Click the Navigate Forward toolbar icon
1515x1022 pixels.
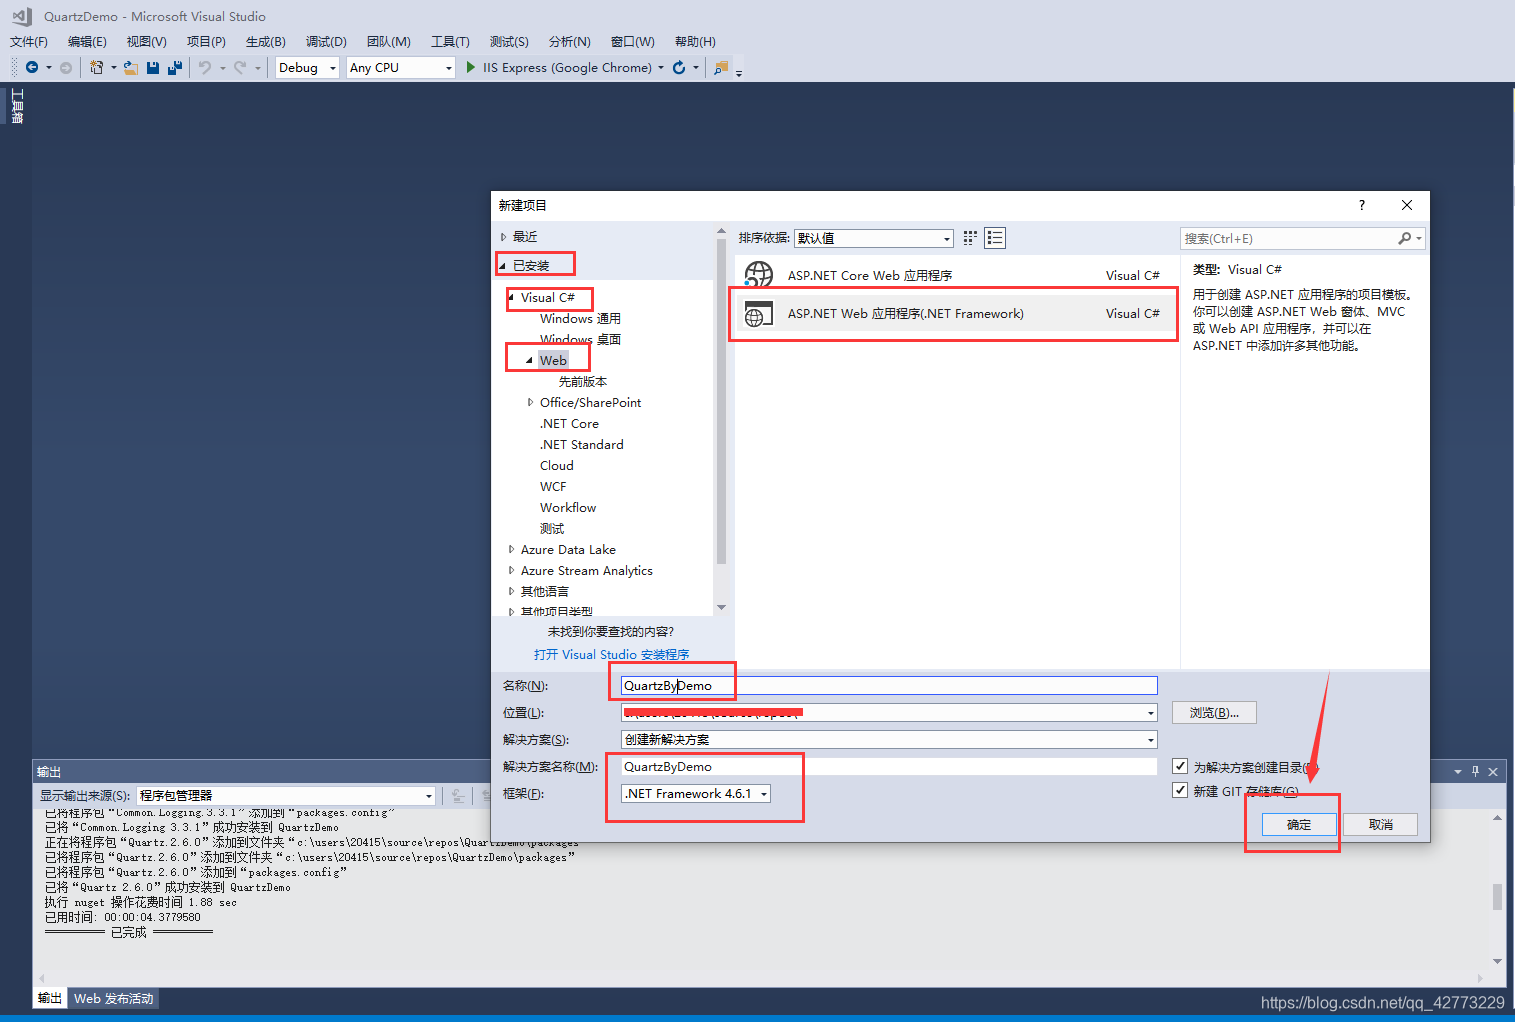point(66,67)
